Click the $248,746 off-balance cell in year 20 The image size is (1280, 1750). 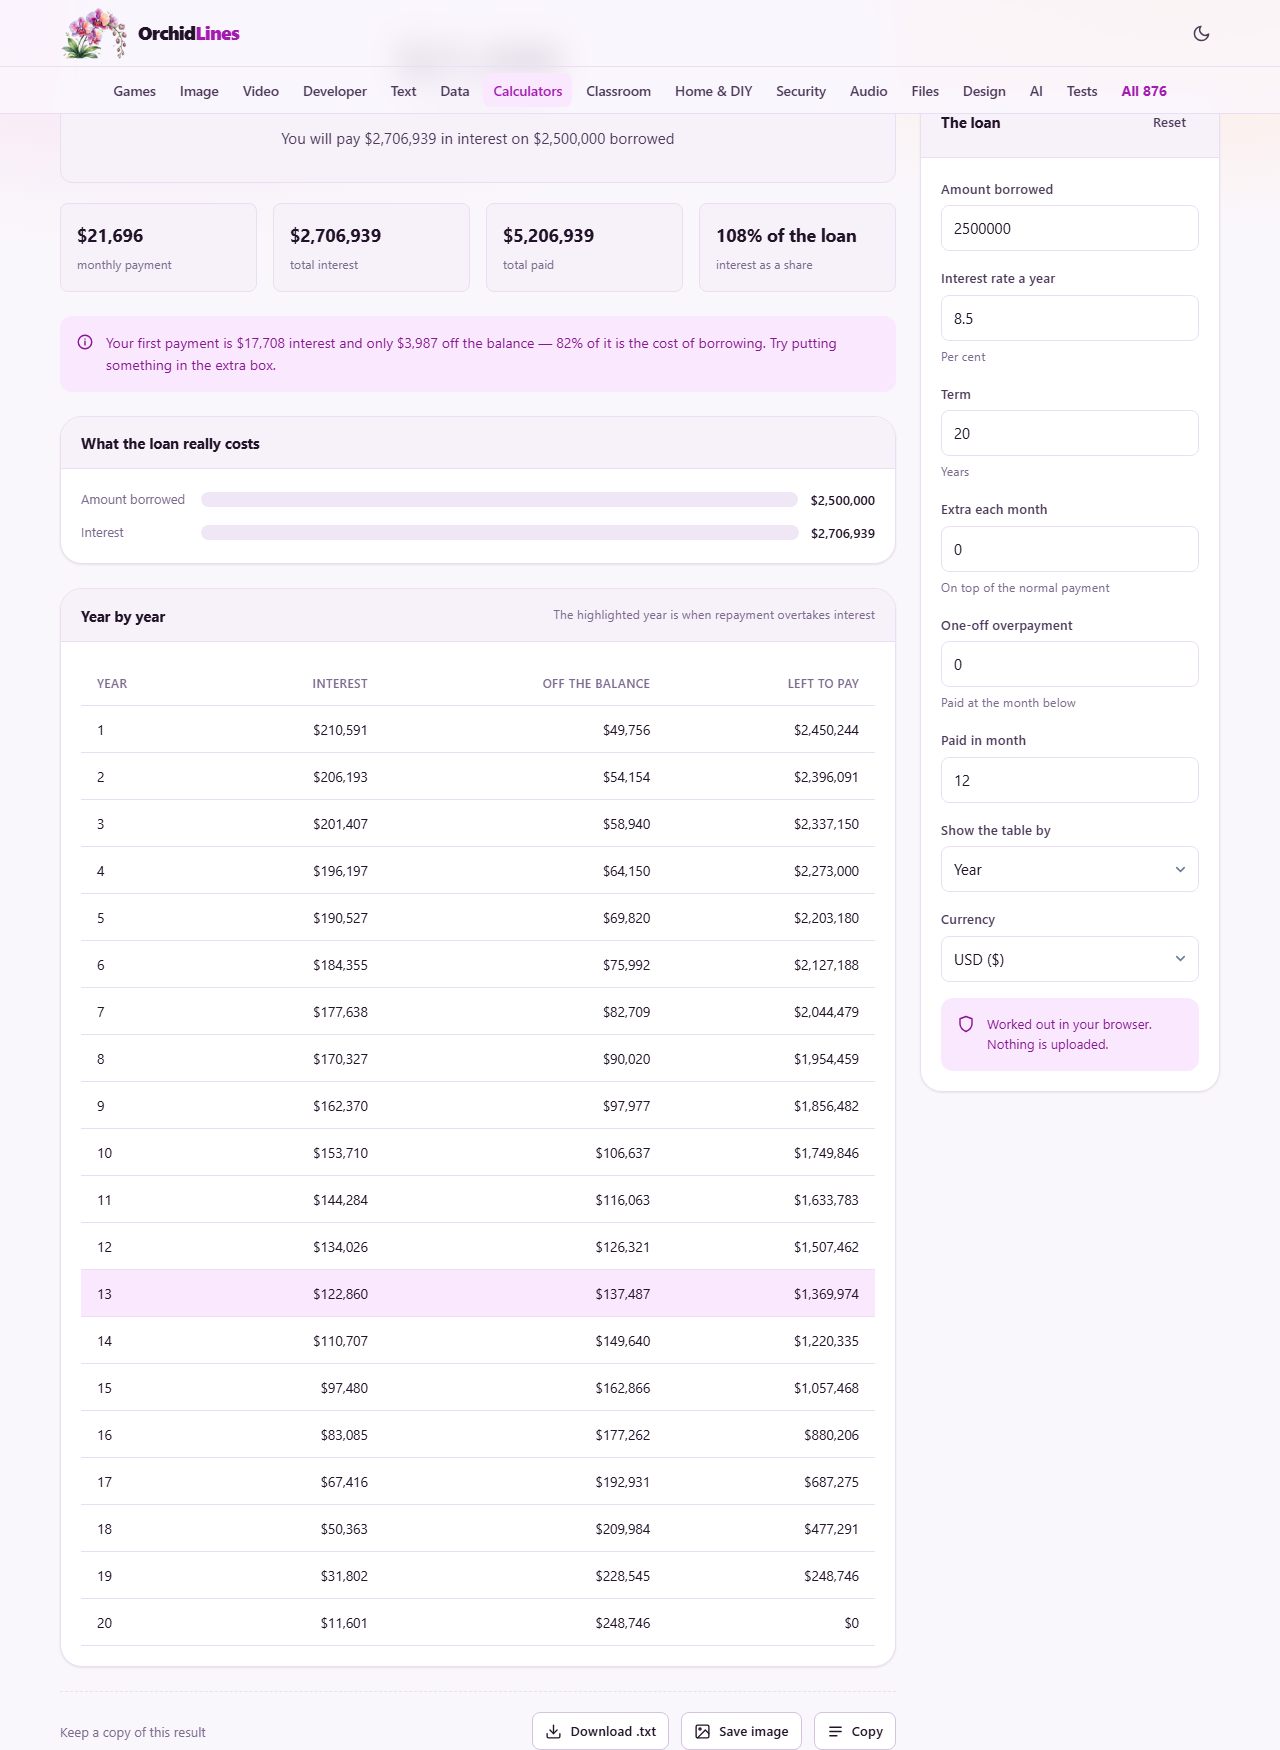623,1623
